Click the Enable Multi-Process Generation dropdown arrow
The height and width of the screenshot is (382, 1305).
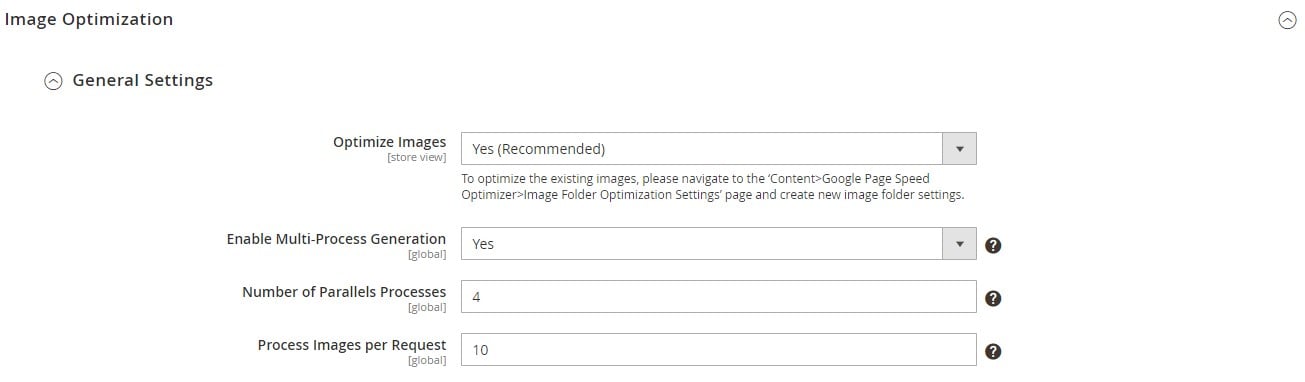click(x=959, y=243)
